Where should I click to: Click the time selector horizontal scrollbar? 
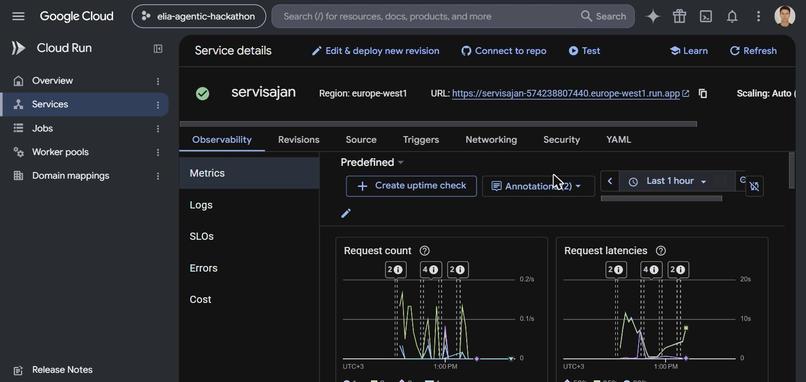(x=661, y=198)
